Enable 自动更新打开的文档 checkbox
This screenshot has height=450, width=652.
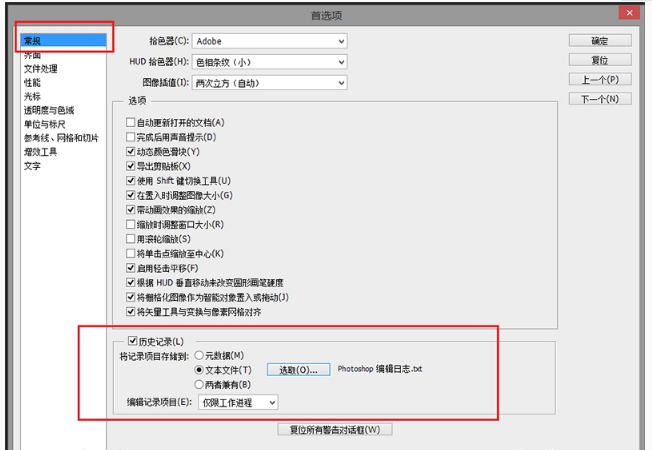click(131, 123)
